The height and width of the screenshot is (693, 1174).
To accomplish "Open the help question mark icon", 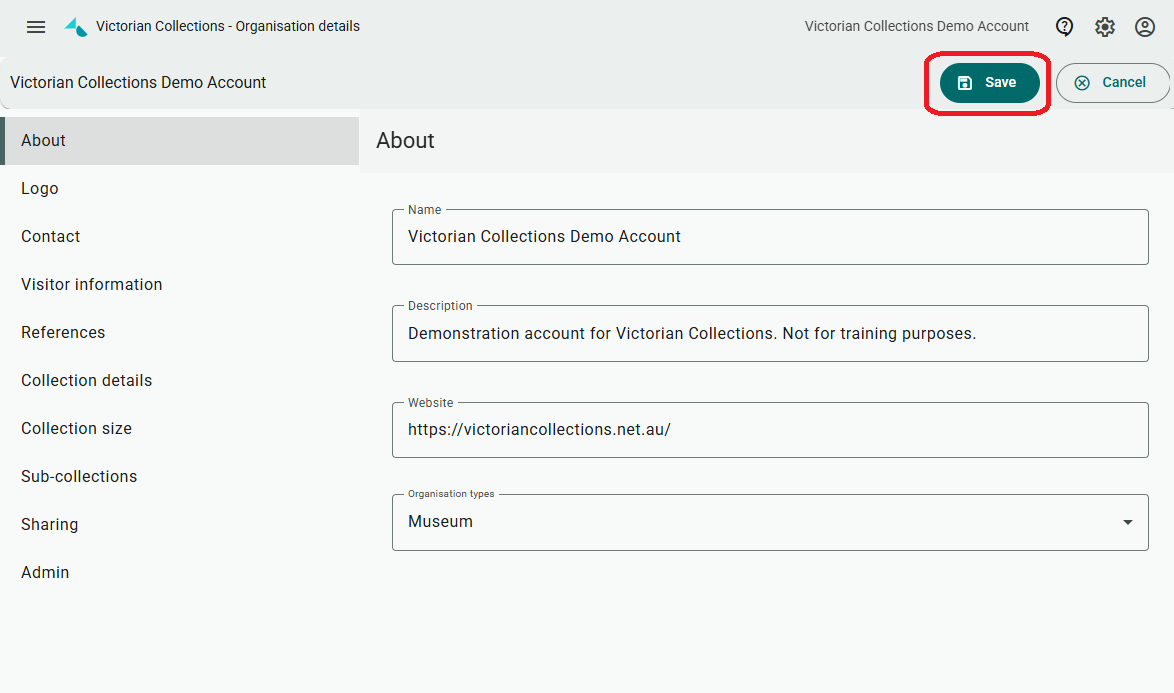I will tap(1064, 27).
